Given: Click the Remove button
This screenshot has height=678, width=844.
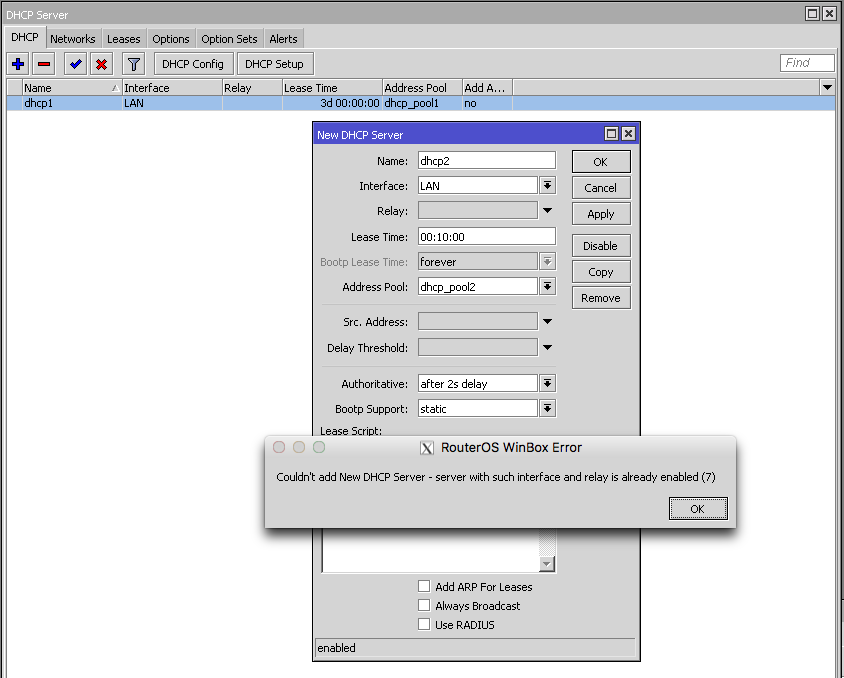Looking at the screenshot, I should click(601, 298).
